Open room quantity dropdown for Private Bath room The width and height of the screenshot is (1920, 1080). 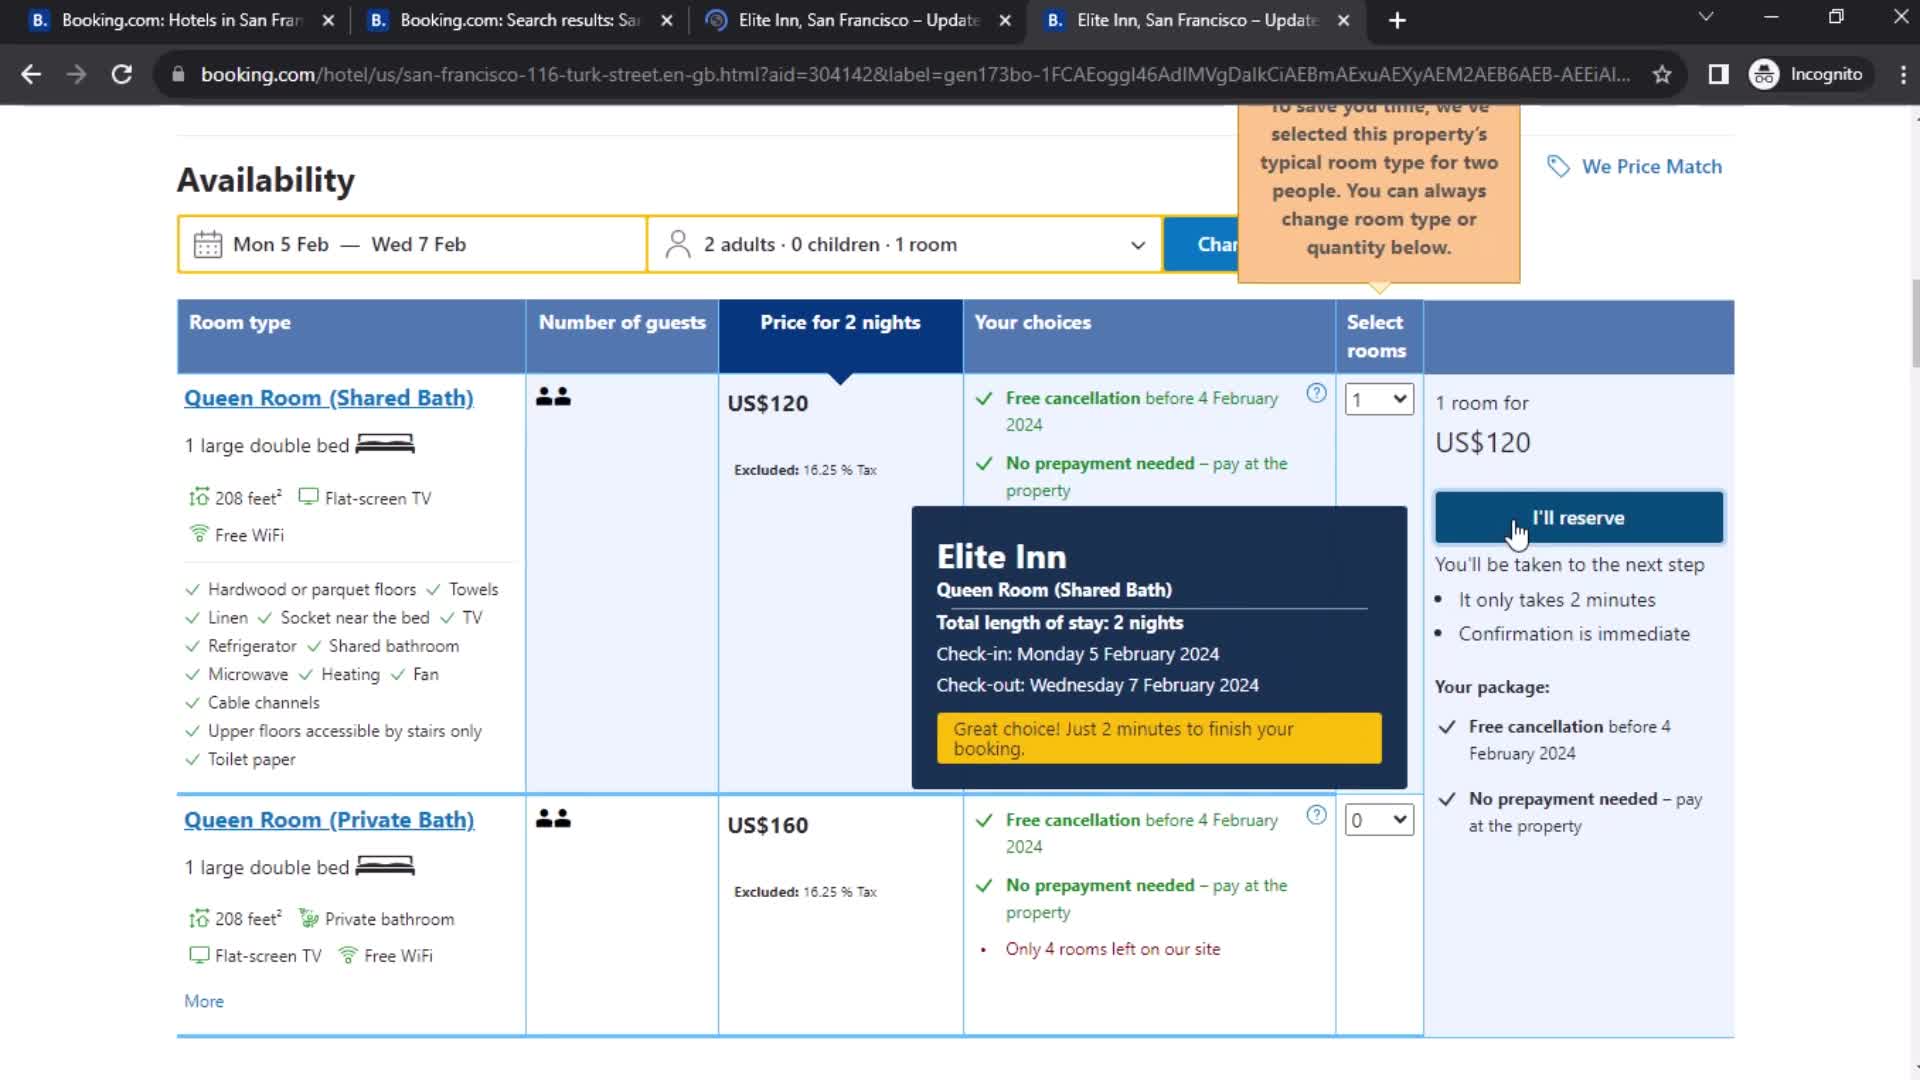click(x=1379, y=821)
